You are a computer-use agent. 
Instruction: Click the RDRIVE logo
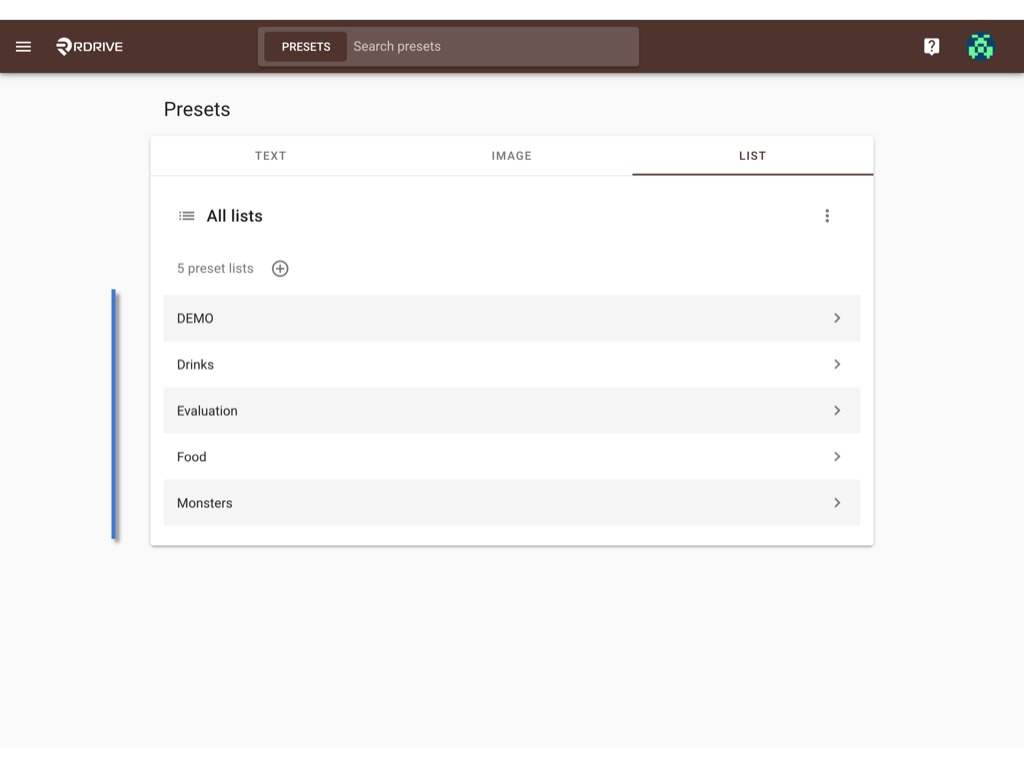pyautogui.click(x=89, y=46)
